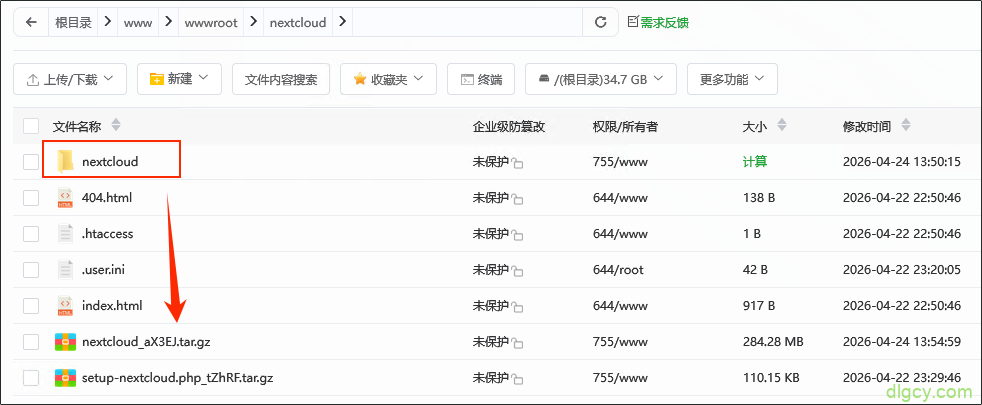Open the 新建 dropdown
This screenshot has width=982, height=405.
(179, 79)
